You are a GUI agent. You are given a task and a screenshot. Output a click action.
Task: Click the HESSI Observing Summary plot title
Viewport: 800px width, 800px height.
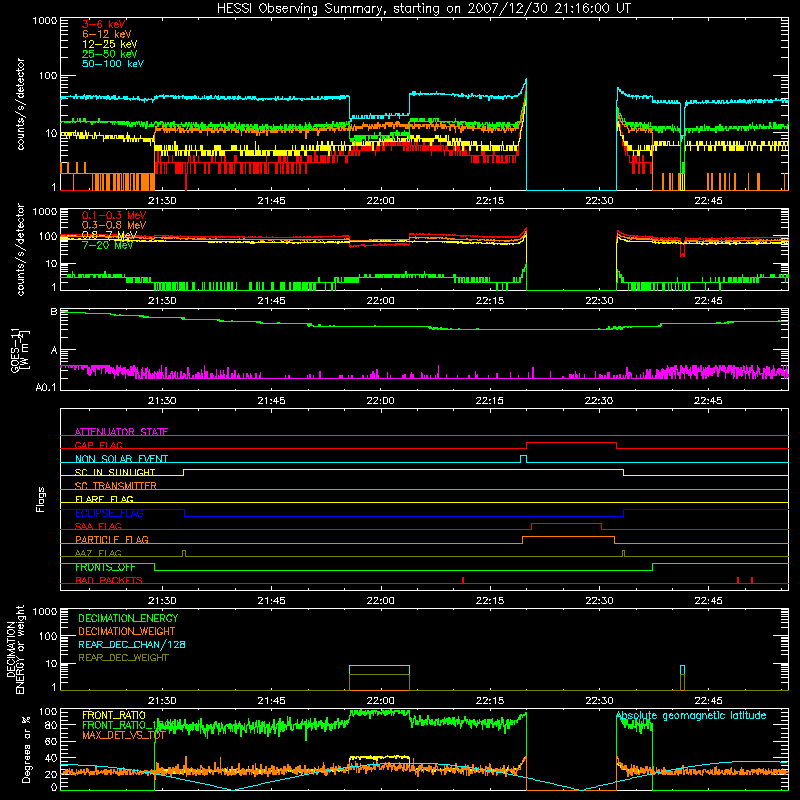[424, 9]
